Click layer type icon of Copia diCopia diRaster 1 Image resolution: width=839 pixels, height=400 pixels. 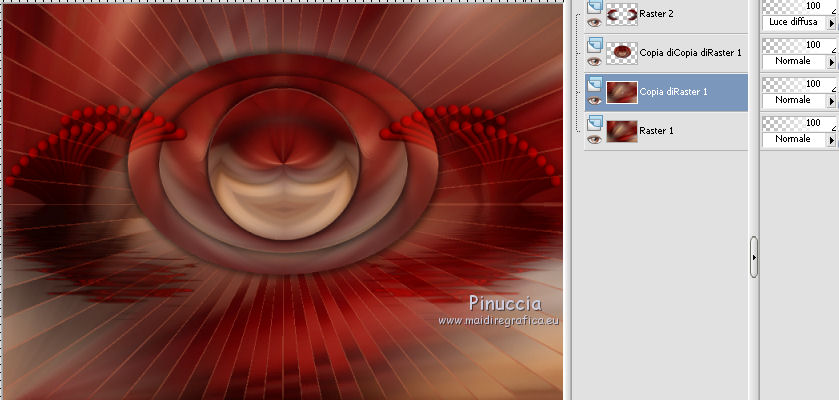coord(594,45)
